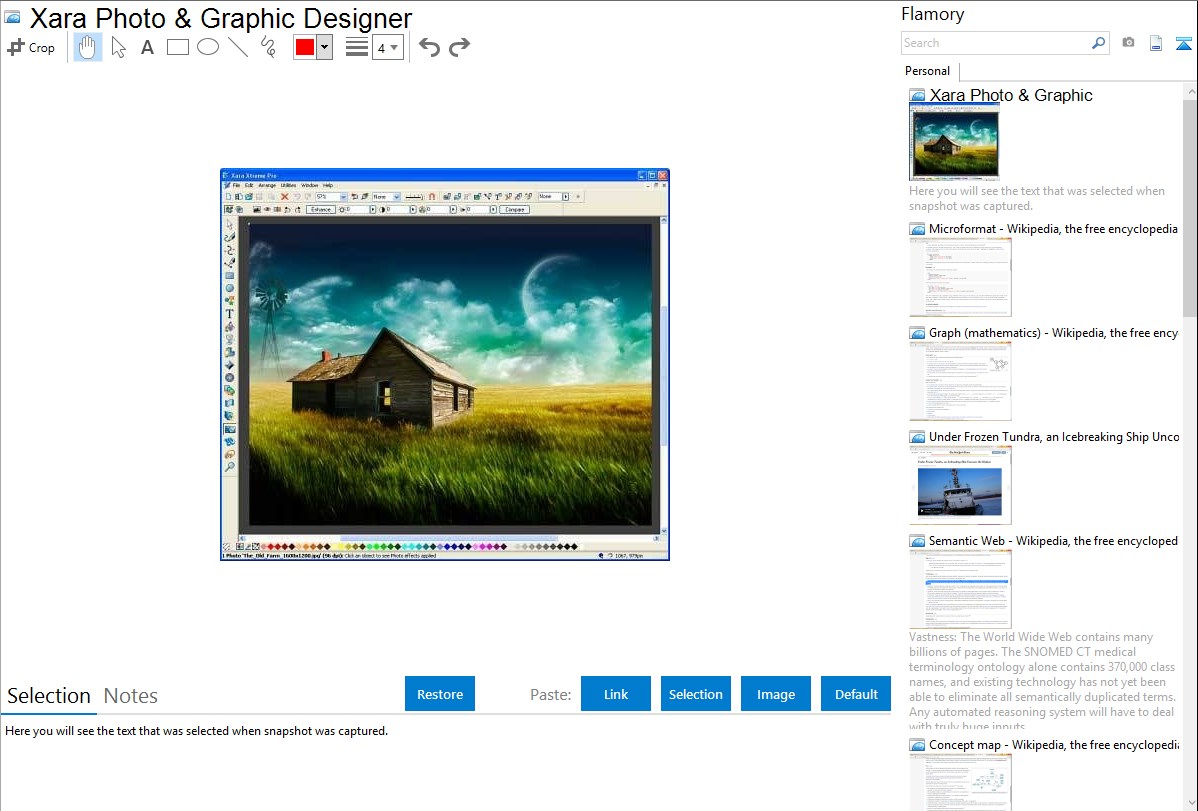
Task: Click the camera capture icon
Action: tap(1128, 43)
